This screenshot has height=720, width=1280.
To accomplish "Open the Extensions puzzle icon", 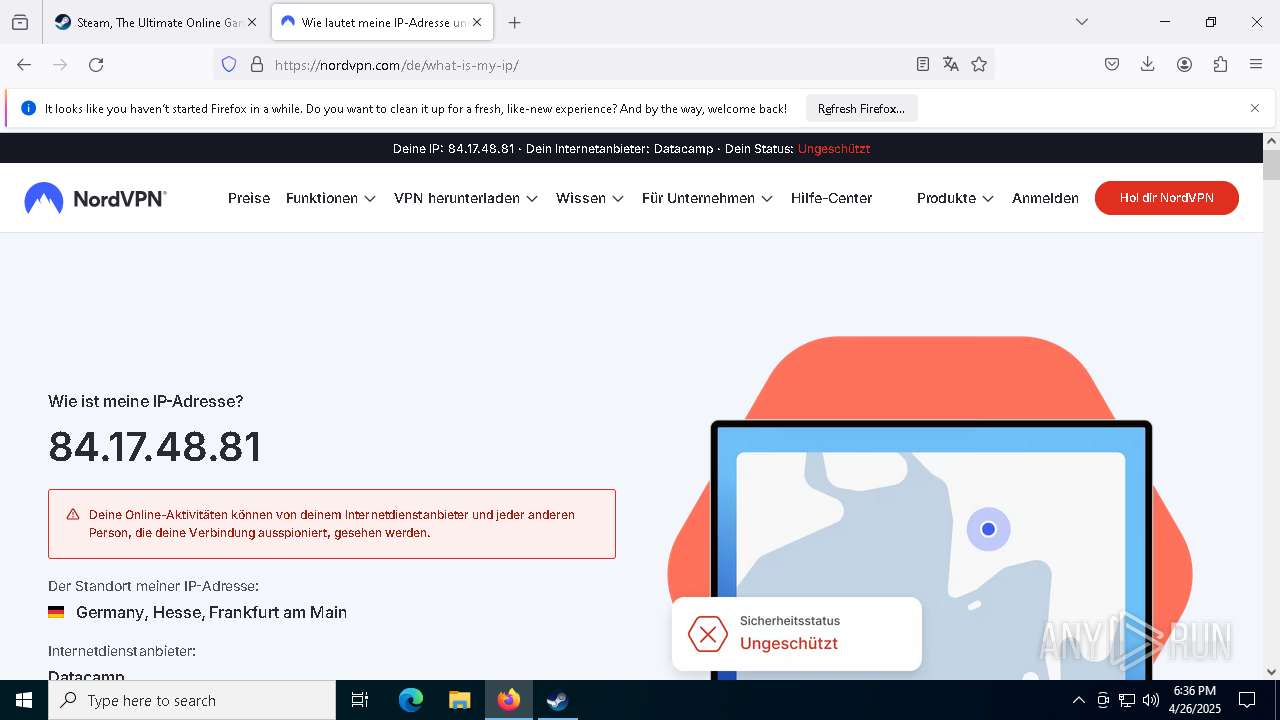I will coord(1220,64).
